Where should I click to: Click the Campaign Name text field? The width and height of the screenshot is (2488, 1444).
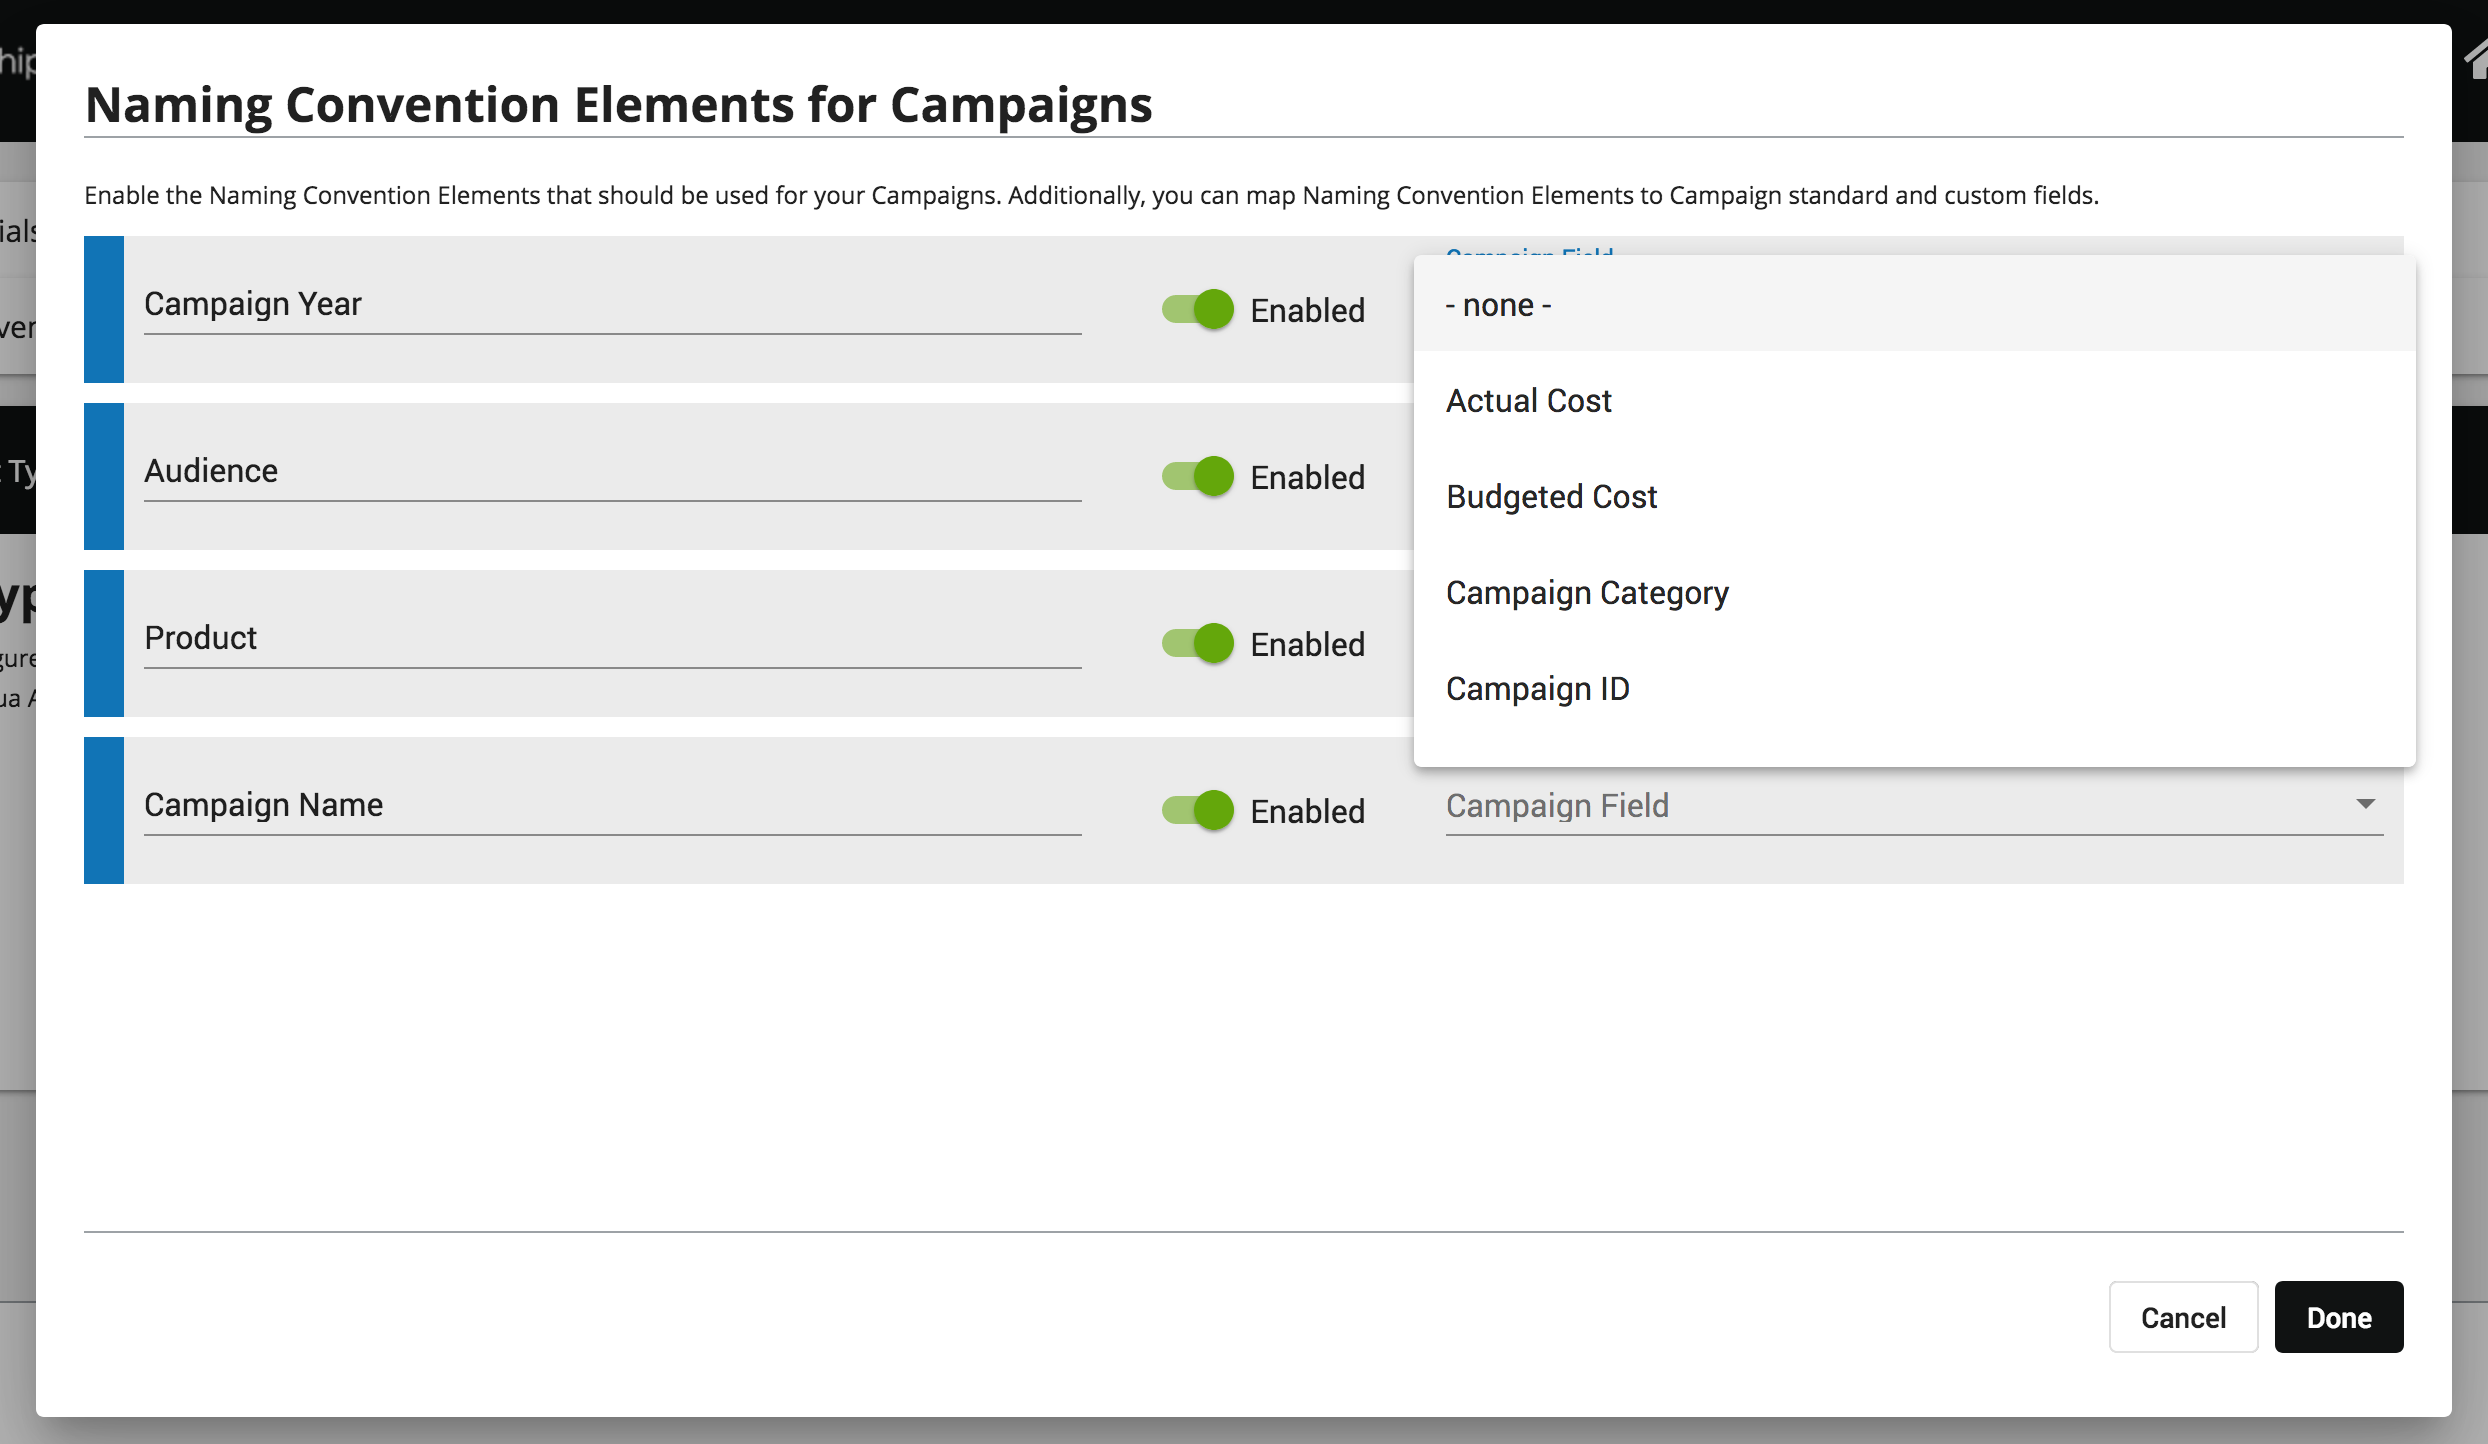(x=612, y=805)
